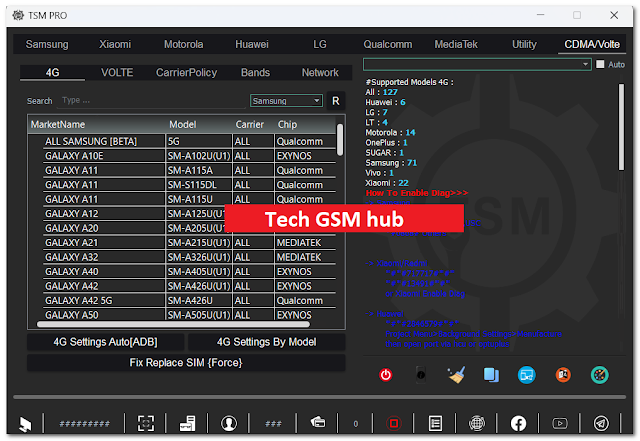Switch to the MediaTek main tab

[x=456, y=44]
